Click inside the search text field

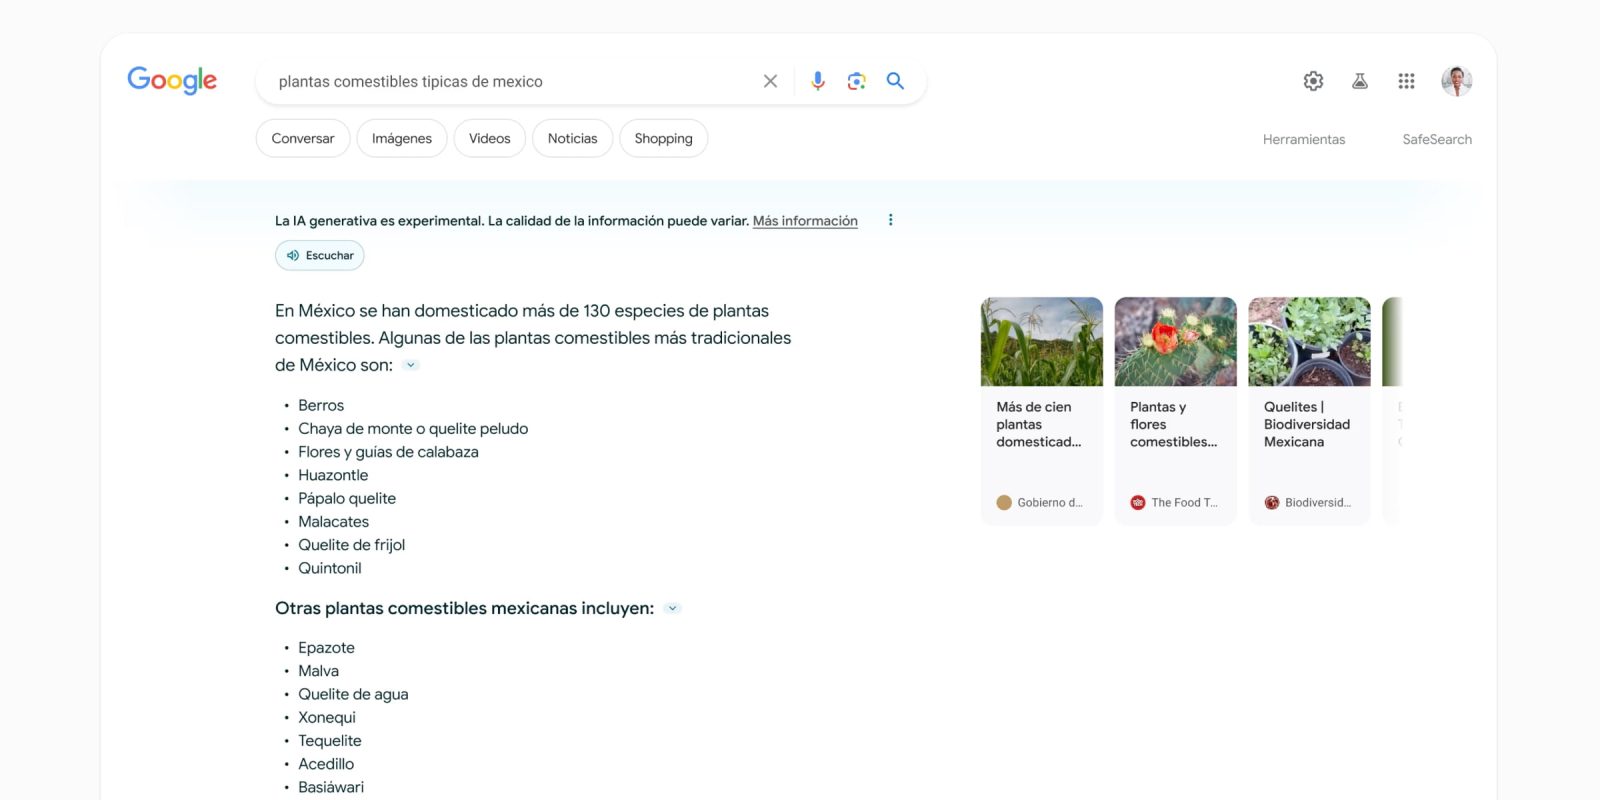click(500, 81)
